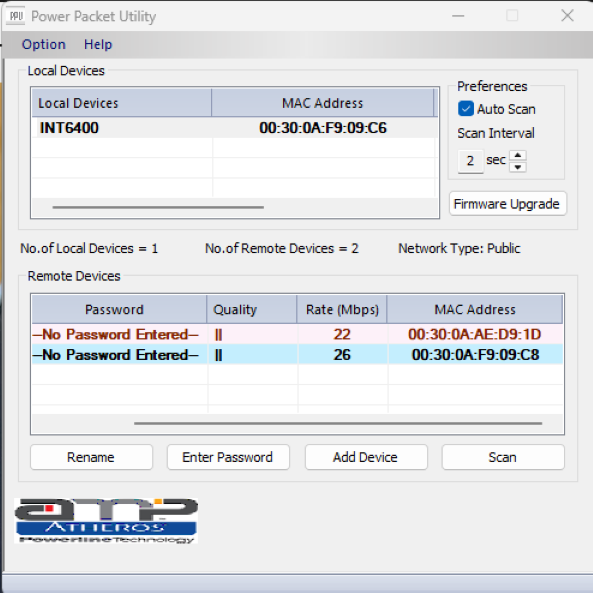
Task: Decrease scan interval with down arrow
Action: coord(518,167)
